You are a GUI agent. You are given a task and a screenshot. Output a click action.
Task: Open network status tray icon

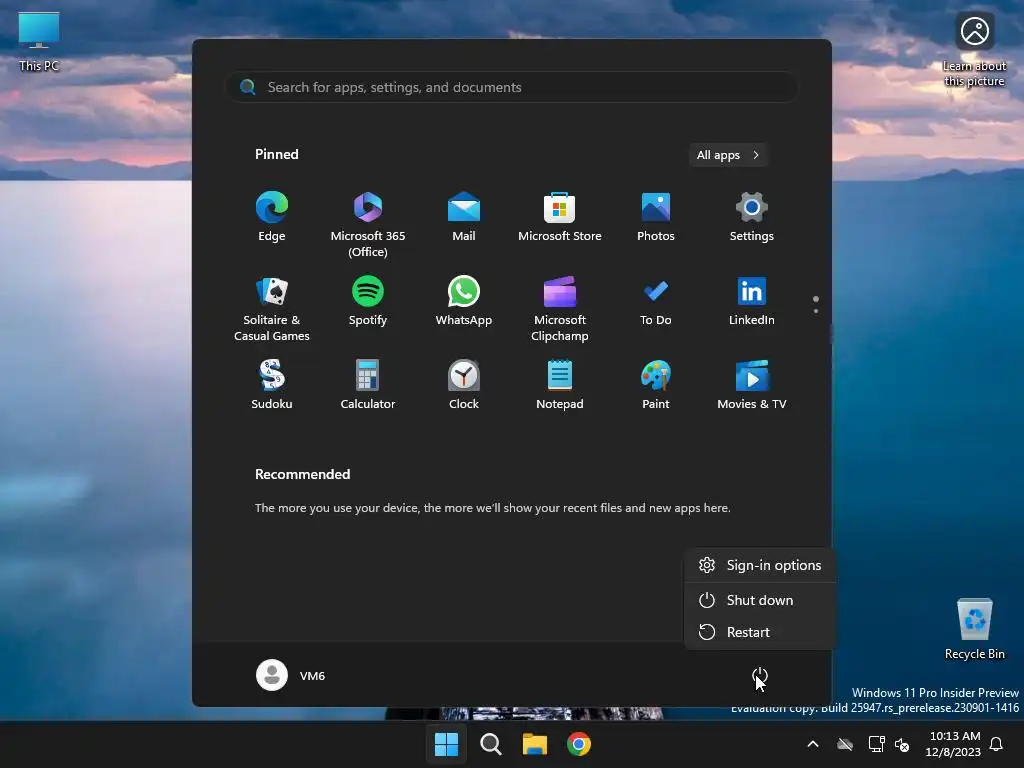[876, 744]
